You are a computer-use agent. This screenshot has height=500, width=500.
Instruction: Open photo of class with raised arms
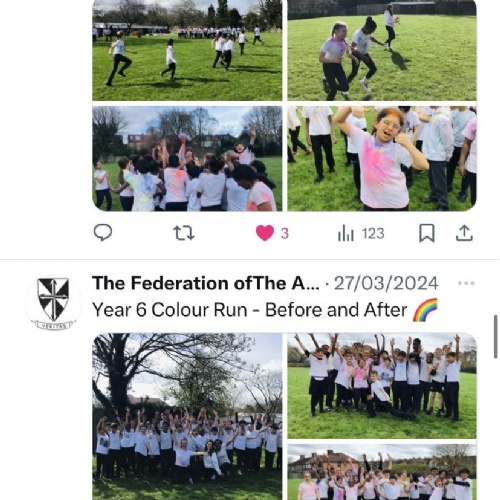[382, 386]
